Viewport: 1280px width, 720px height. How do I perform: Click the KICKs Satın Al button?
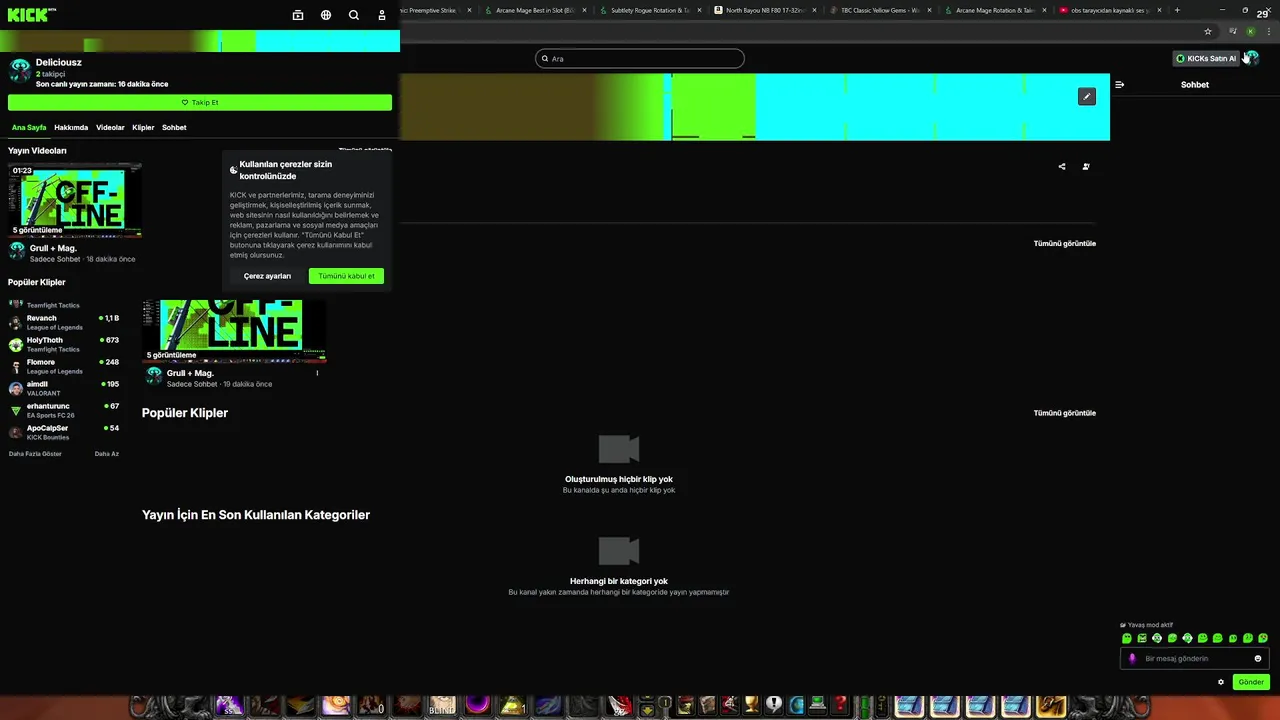[1206, 58]
